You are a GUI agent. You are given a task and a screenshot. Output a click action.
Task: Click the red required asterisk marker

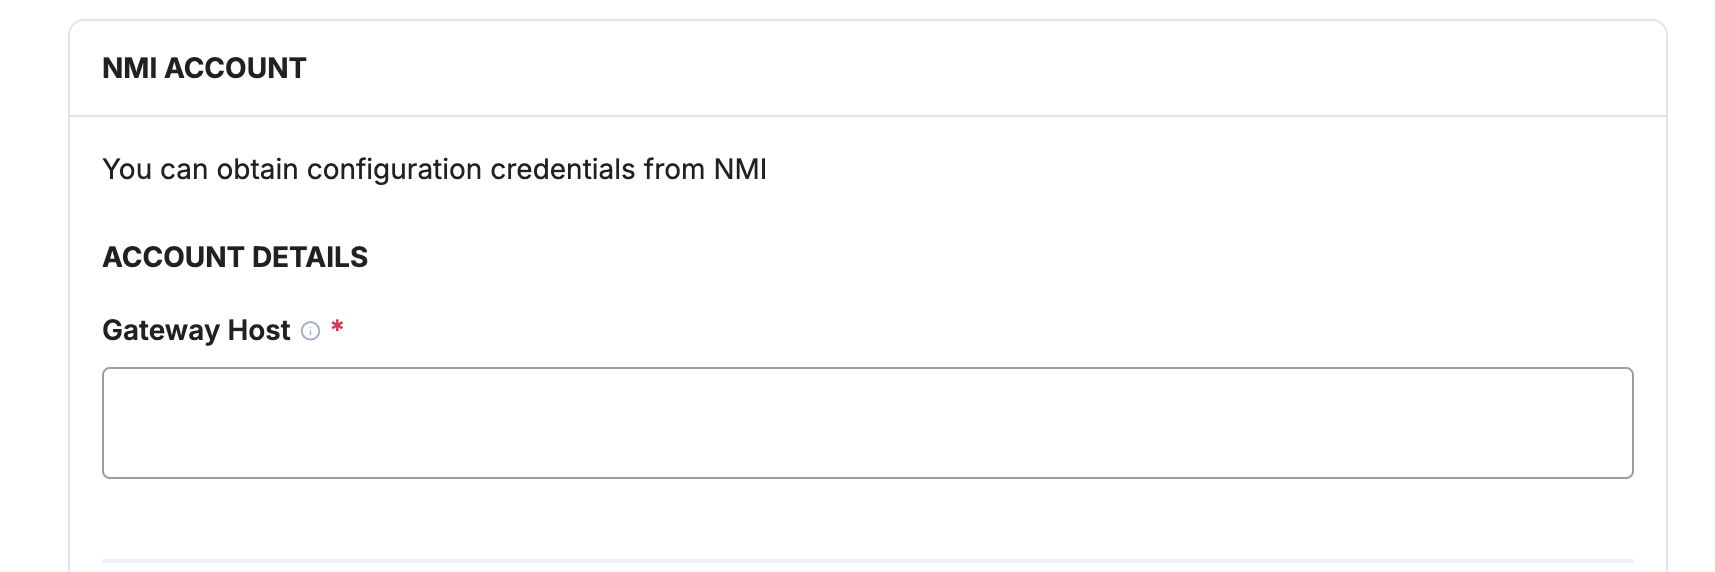(338, 327)
